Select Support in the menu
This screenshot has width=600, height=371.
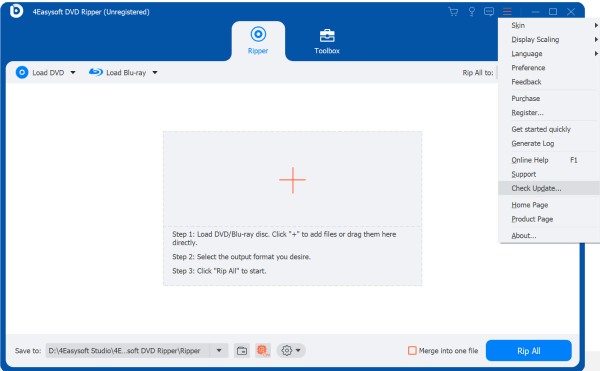(549, 174)
